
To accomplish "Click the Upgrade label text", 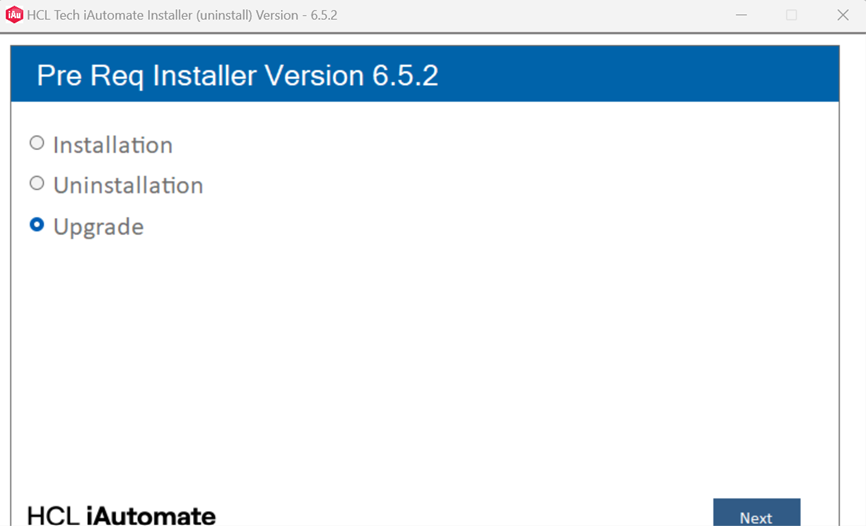I will click(98, 227).
